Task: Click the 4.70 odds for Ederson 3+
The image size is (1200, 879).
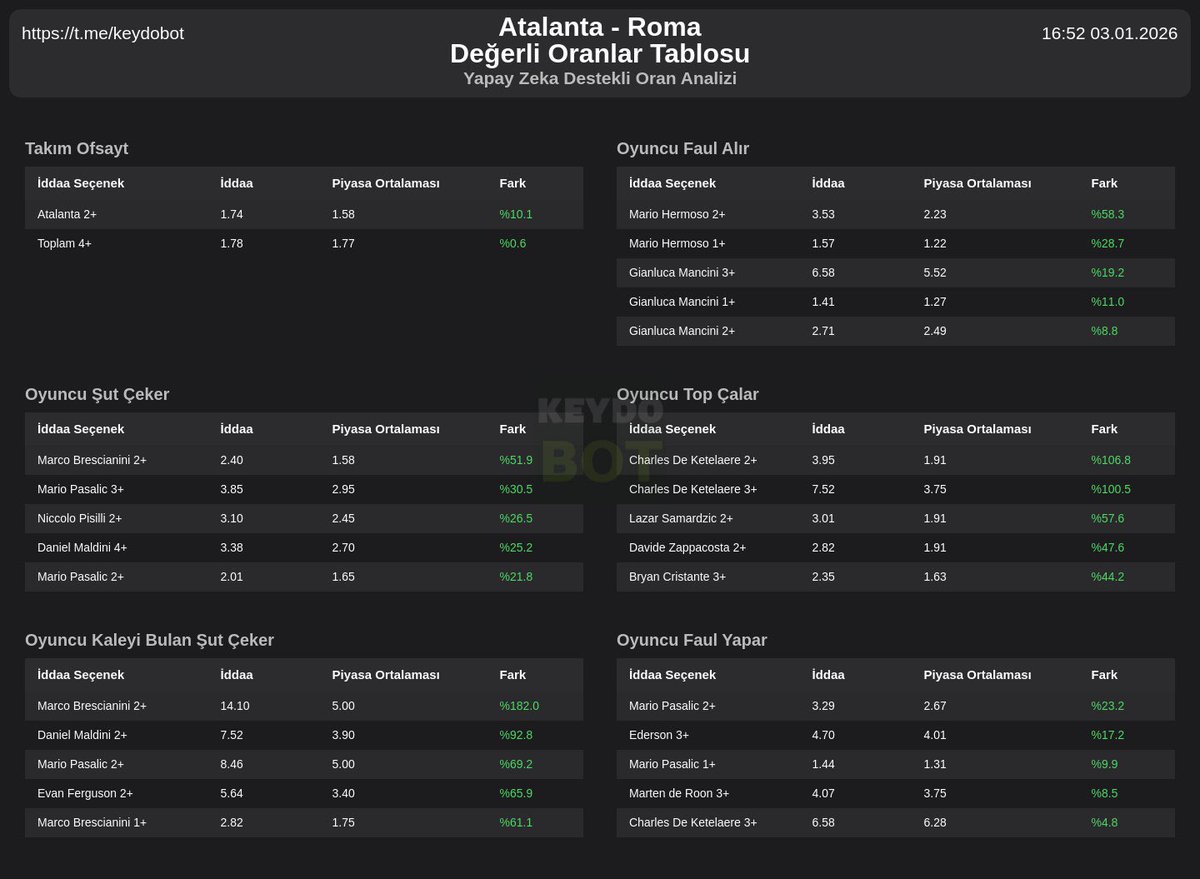Action: pyautogui.click(x=823, y=734)
